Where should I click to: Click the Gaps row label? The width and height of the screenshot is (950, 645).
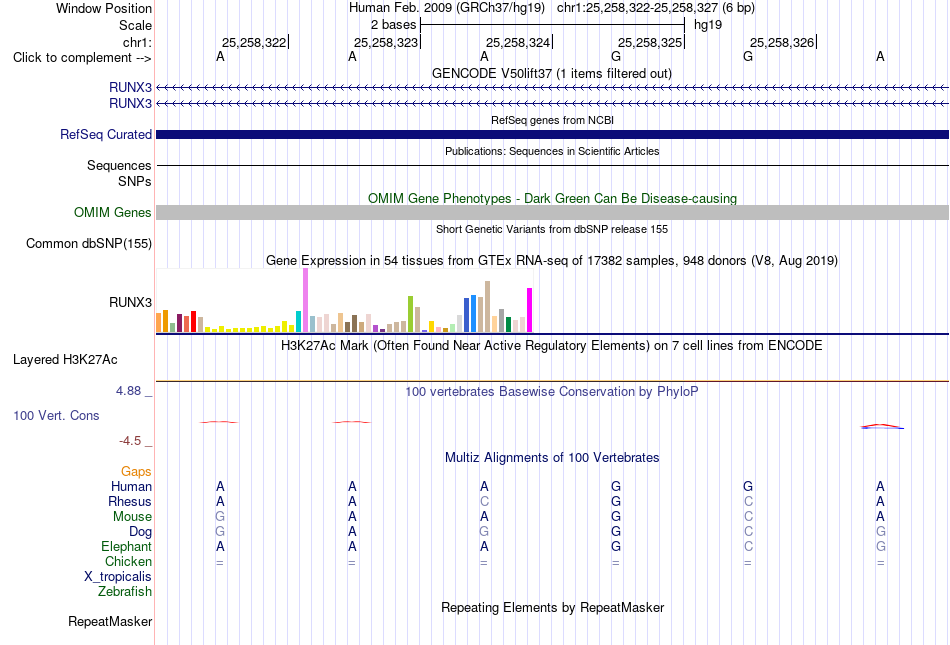tap(136, 471)
